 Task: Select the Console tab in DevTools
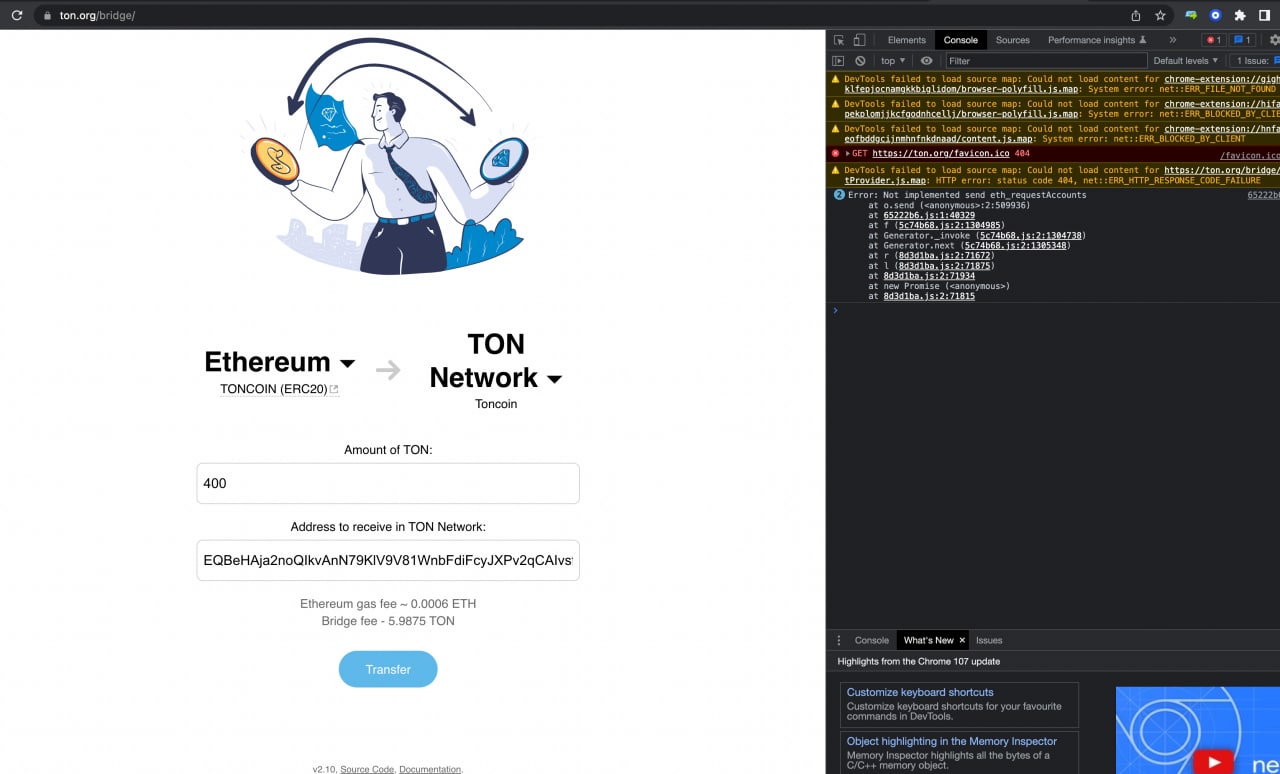point(961,40)
